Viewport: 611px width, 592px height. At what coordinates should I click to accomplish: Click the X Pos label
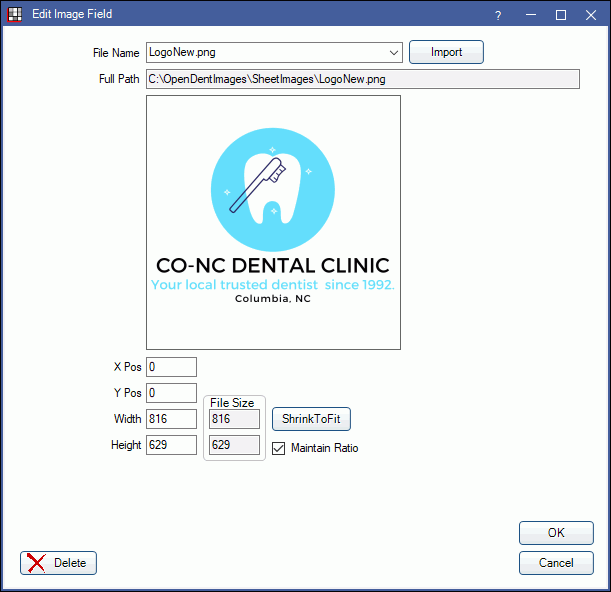tap(127, 367)
